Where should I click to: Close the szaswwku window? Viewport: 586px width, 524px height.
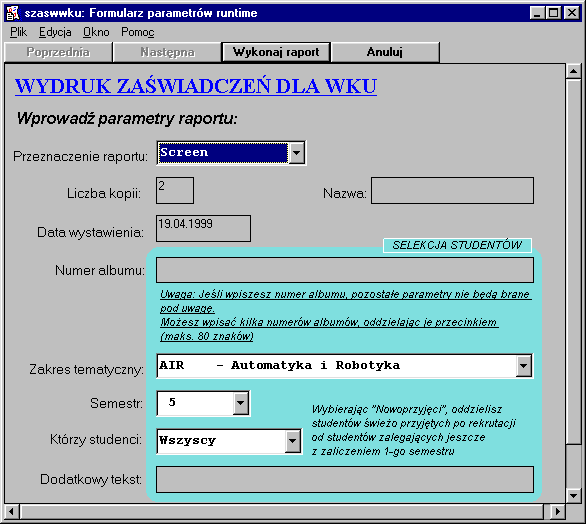click(572, 13)
